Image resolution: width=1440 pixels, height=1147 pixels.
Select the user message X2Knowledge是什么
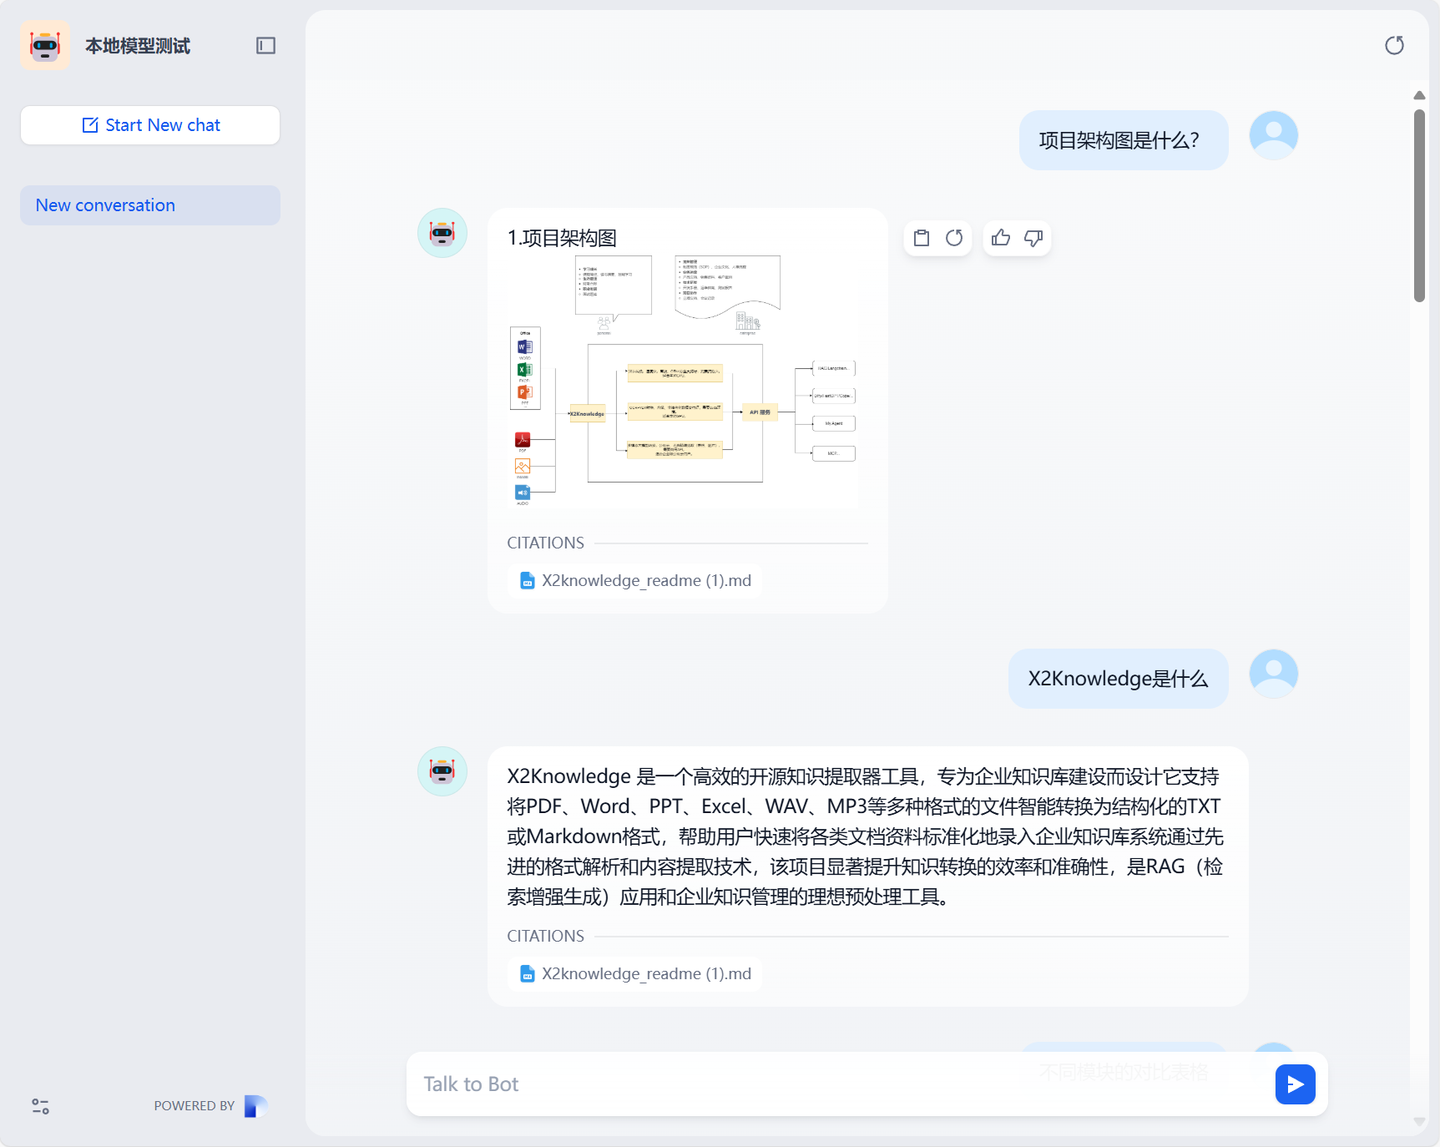(1118, 679)
